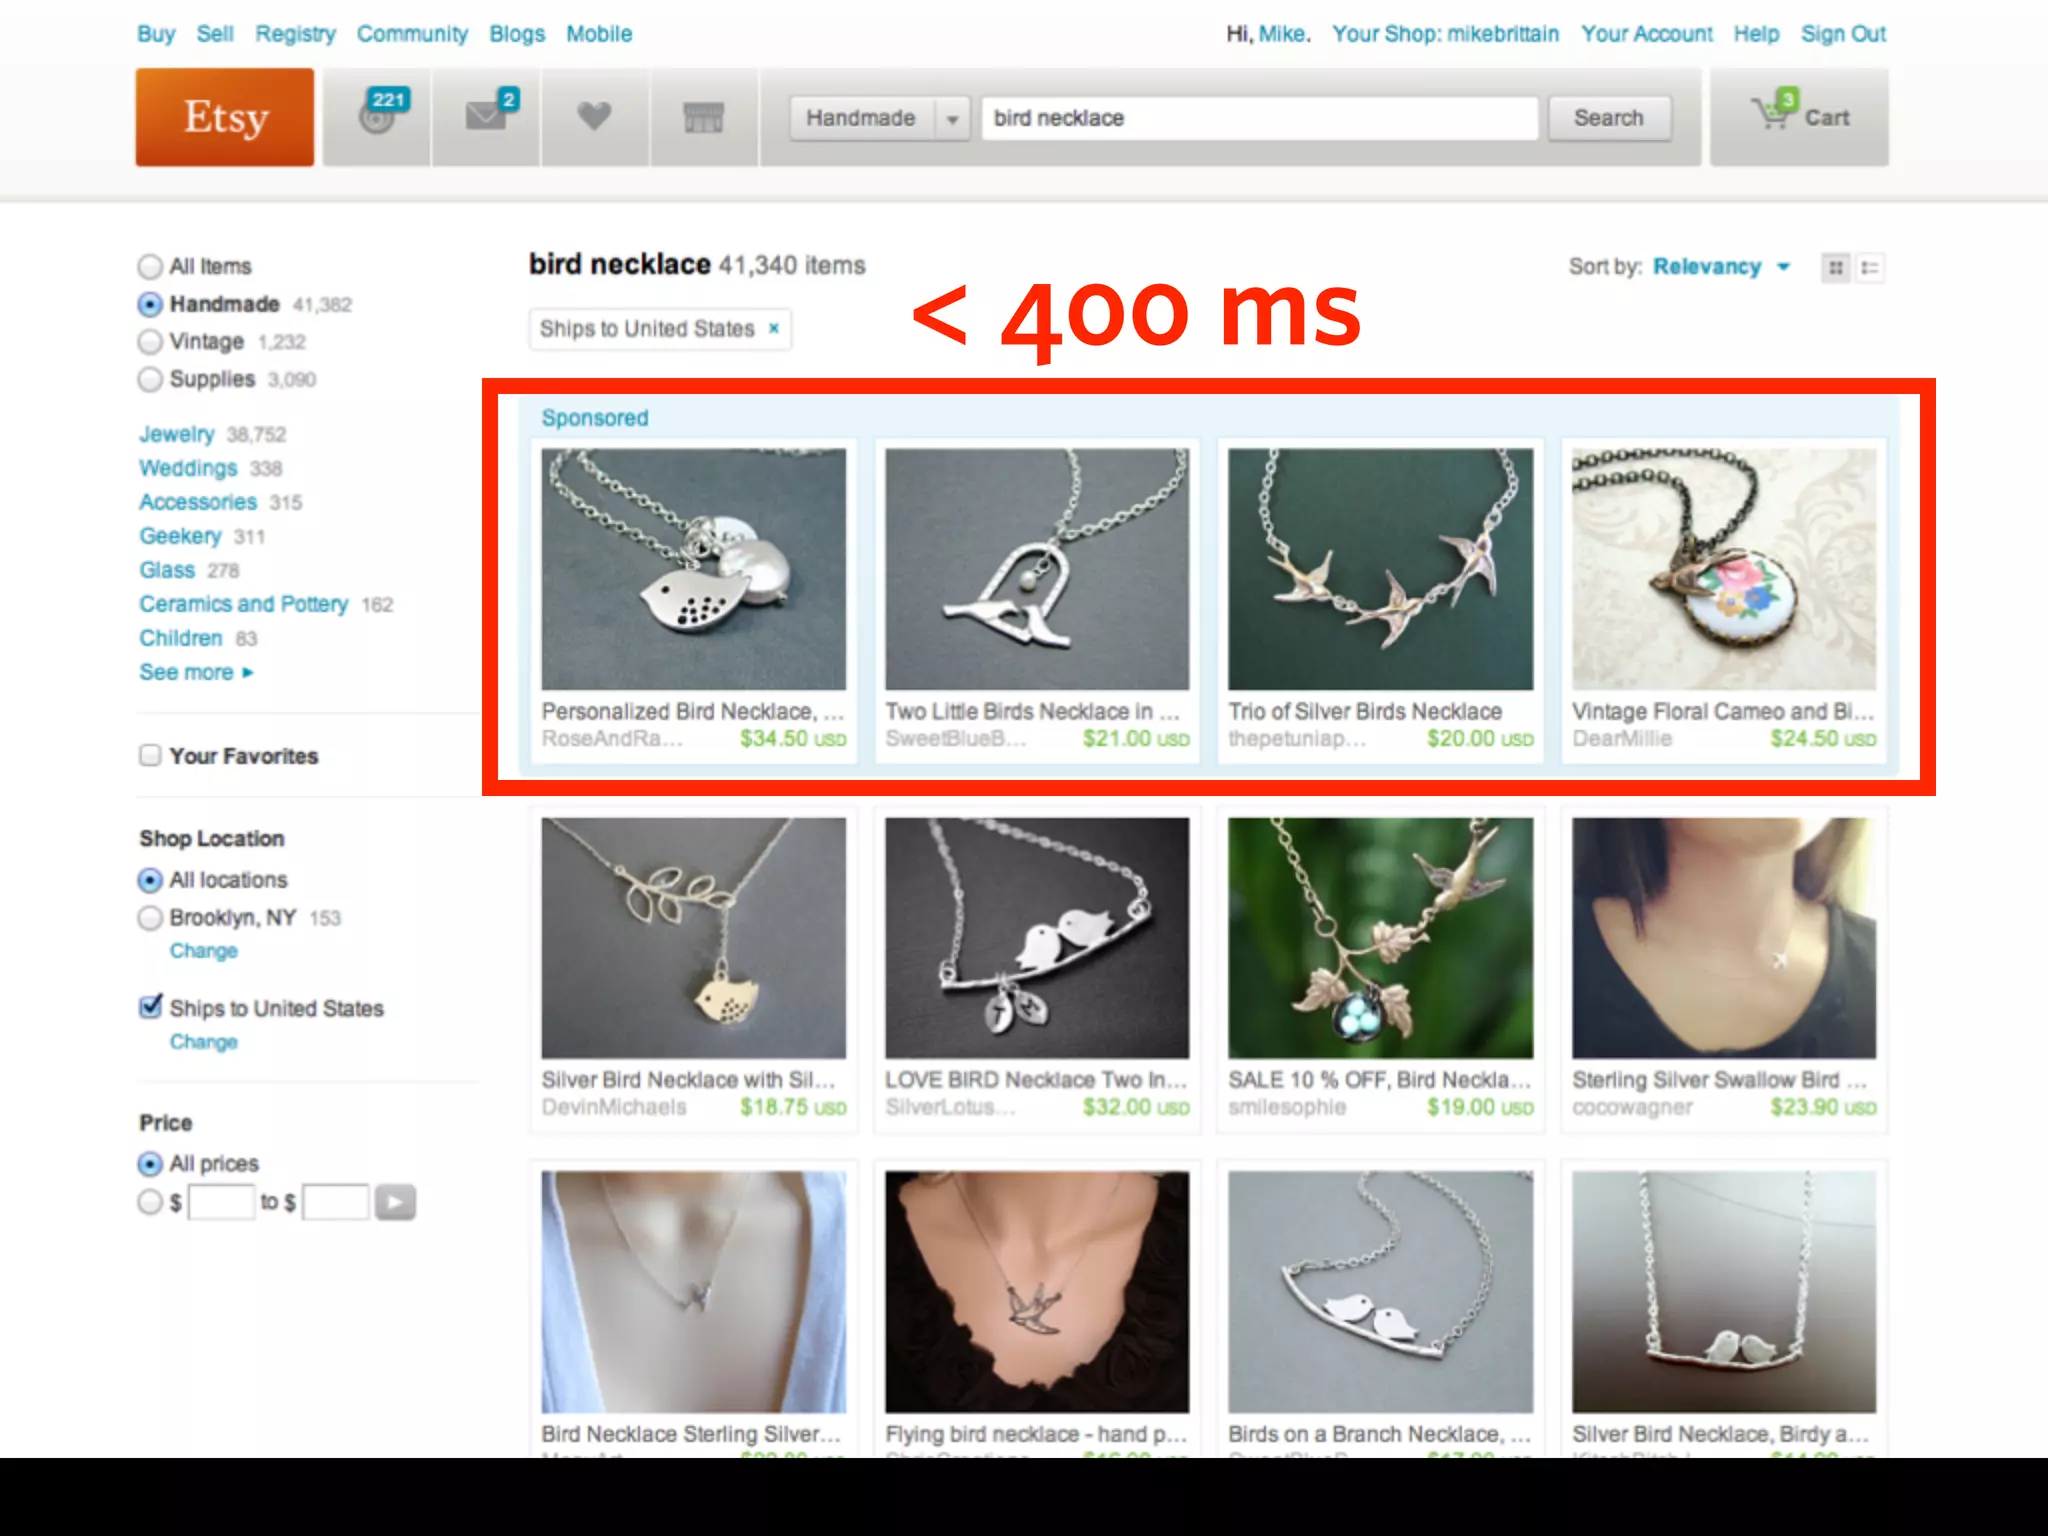
Task: Filter by Geekery category
Action: pos(180,536)
